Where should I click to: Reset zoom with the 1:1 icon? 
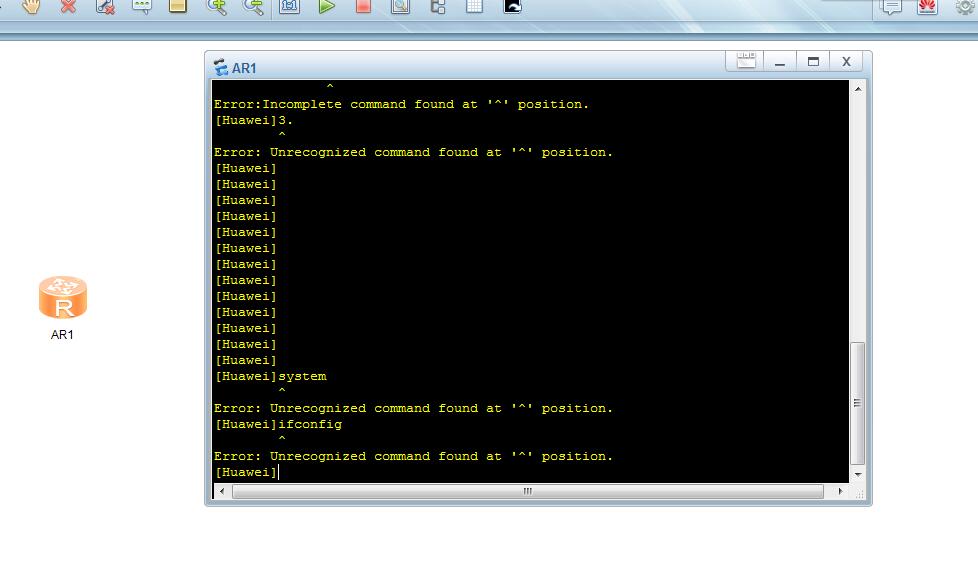coord(289,7)
